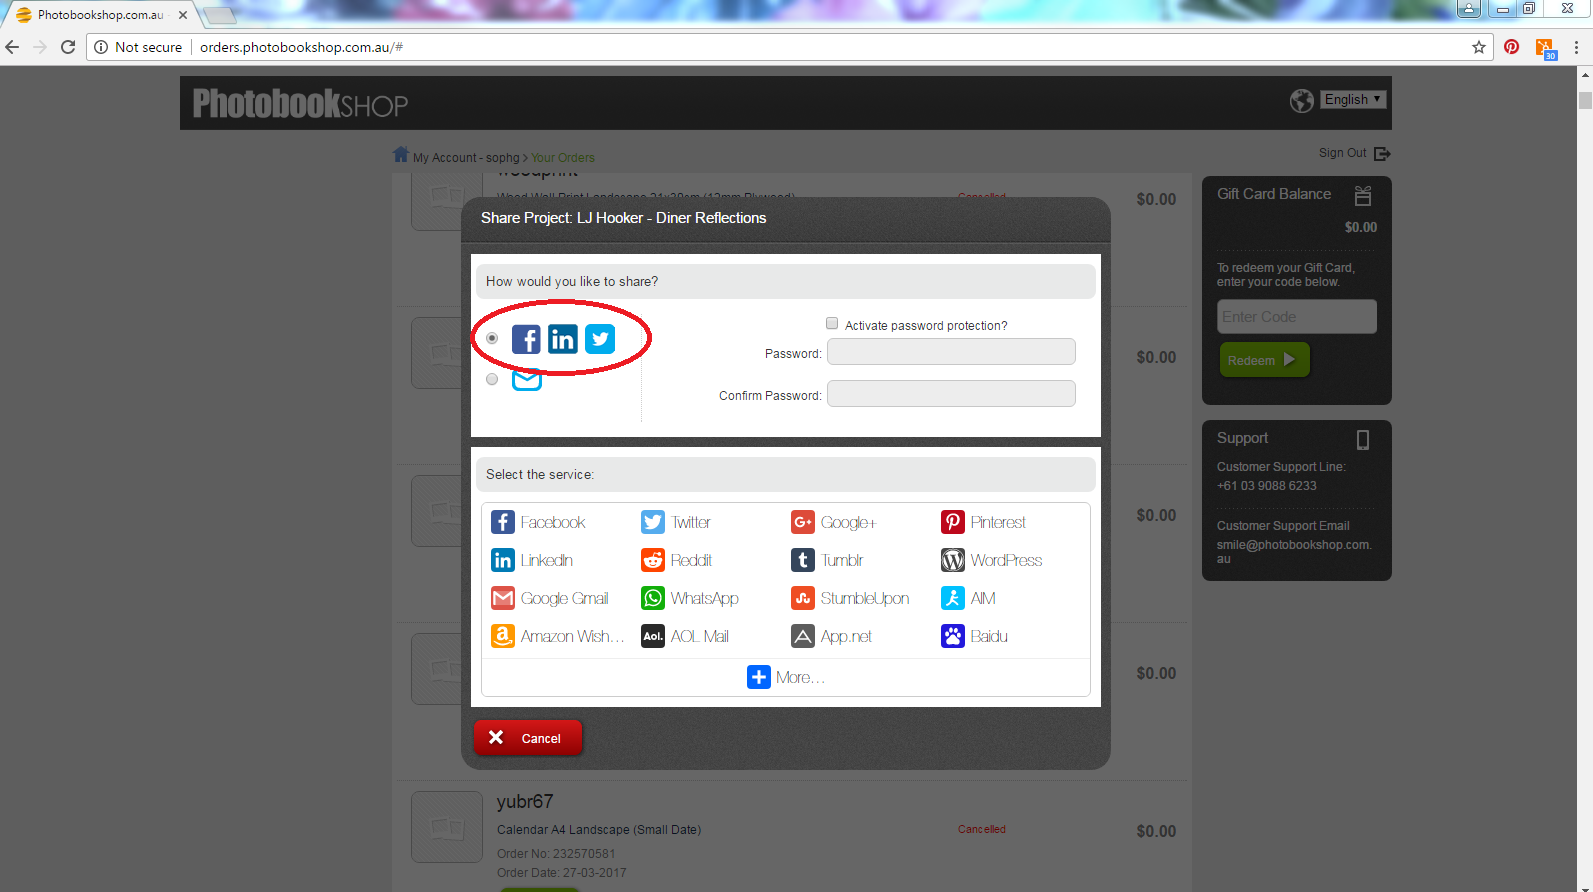The image size is (1593, 892).
Task: Enable Activate password protection checkbox
Action: pos(832,323)
